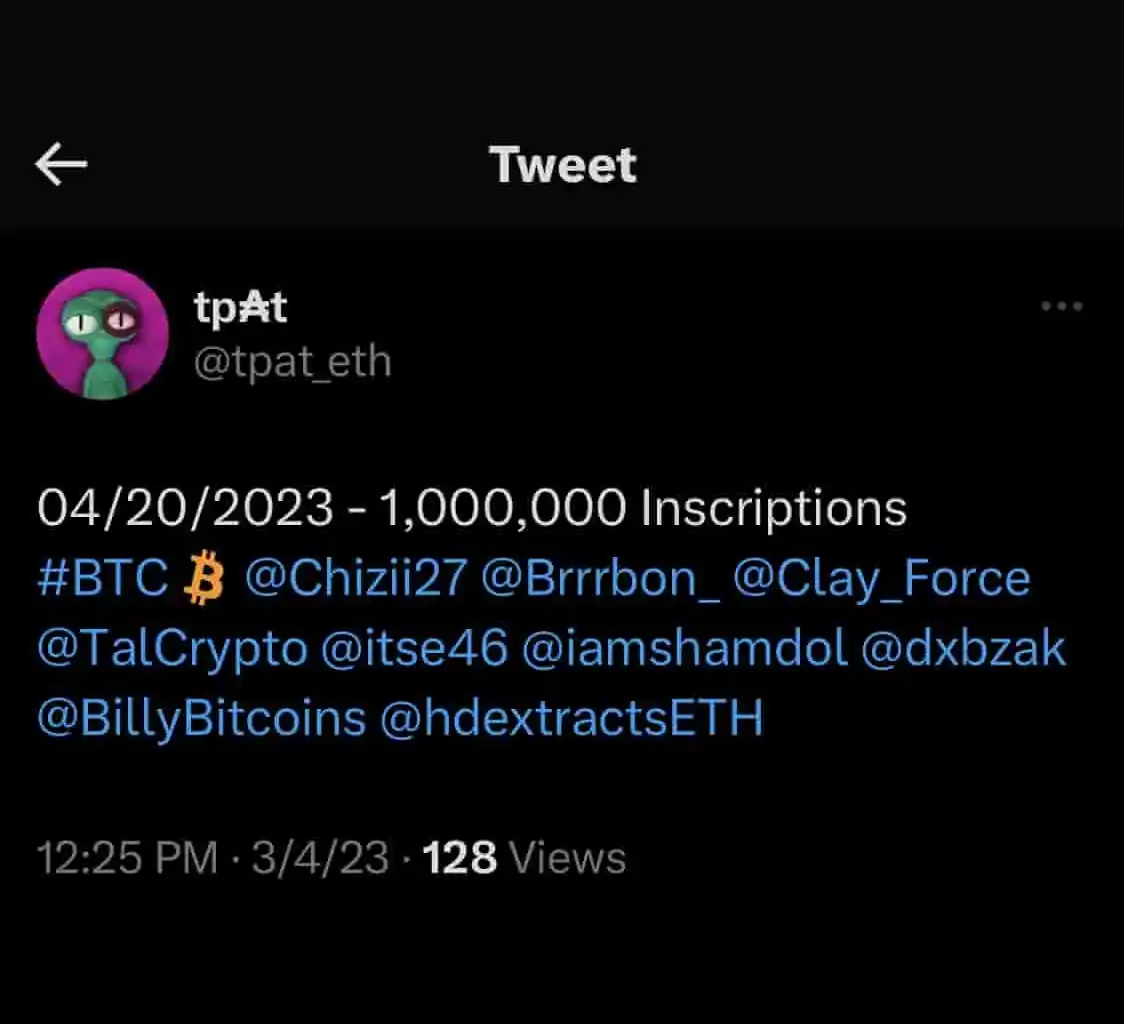Click the 3/4/23 tweet date
The height and width of the screenshot is (1024, 1124).
[319, 858]
